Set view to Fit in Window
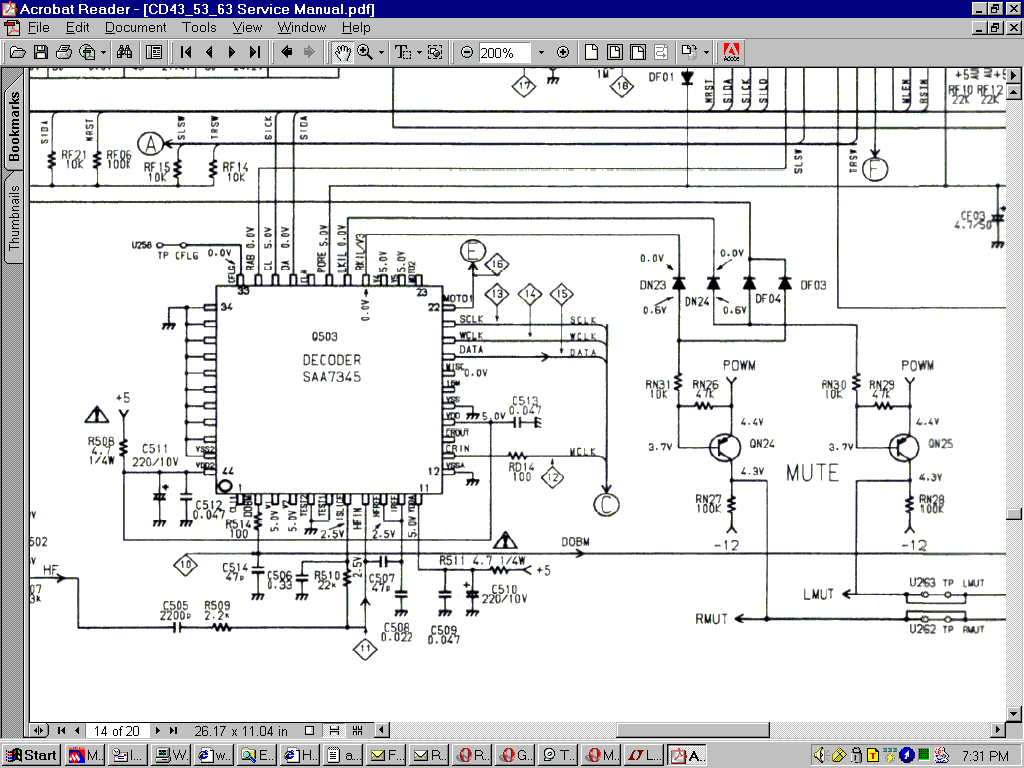Image resolution: width=1024 pixels, height=768 pixels. (615, 52)
